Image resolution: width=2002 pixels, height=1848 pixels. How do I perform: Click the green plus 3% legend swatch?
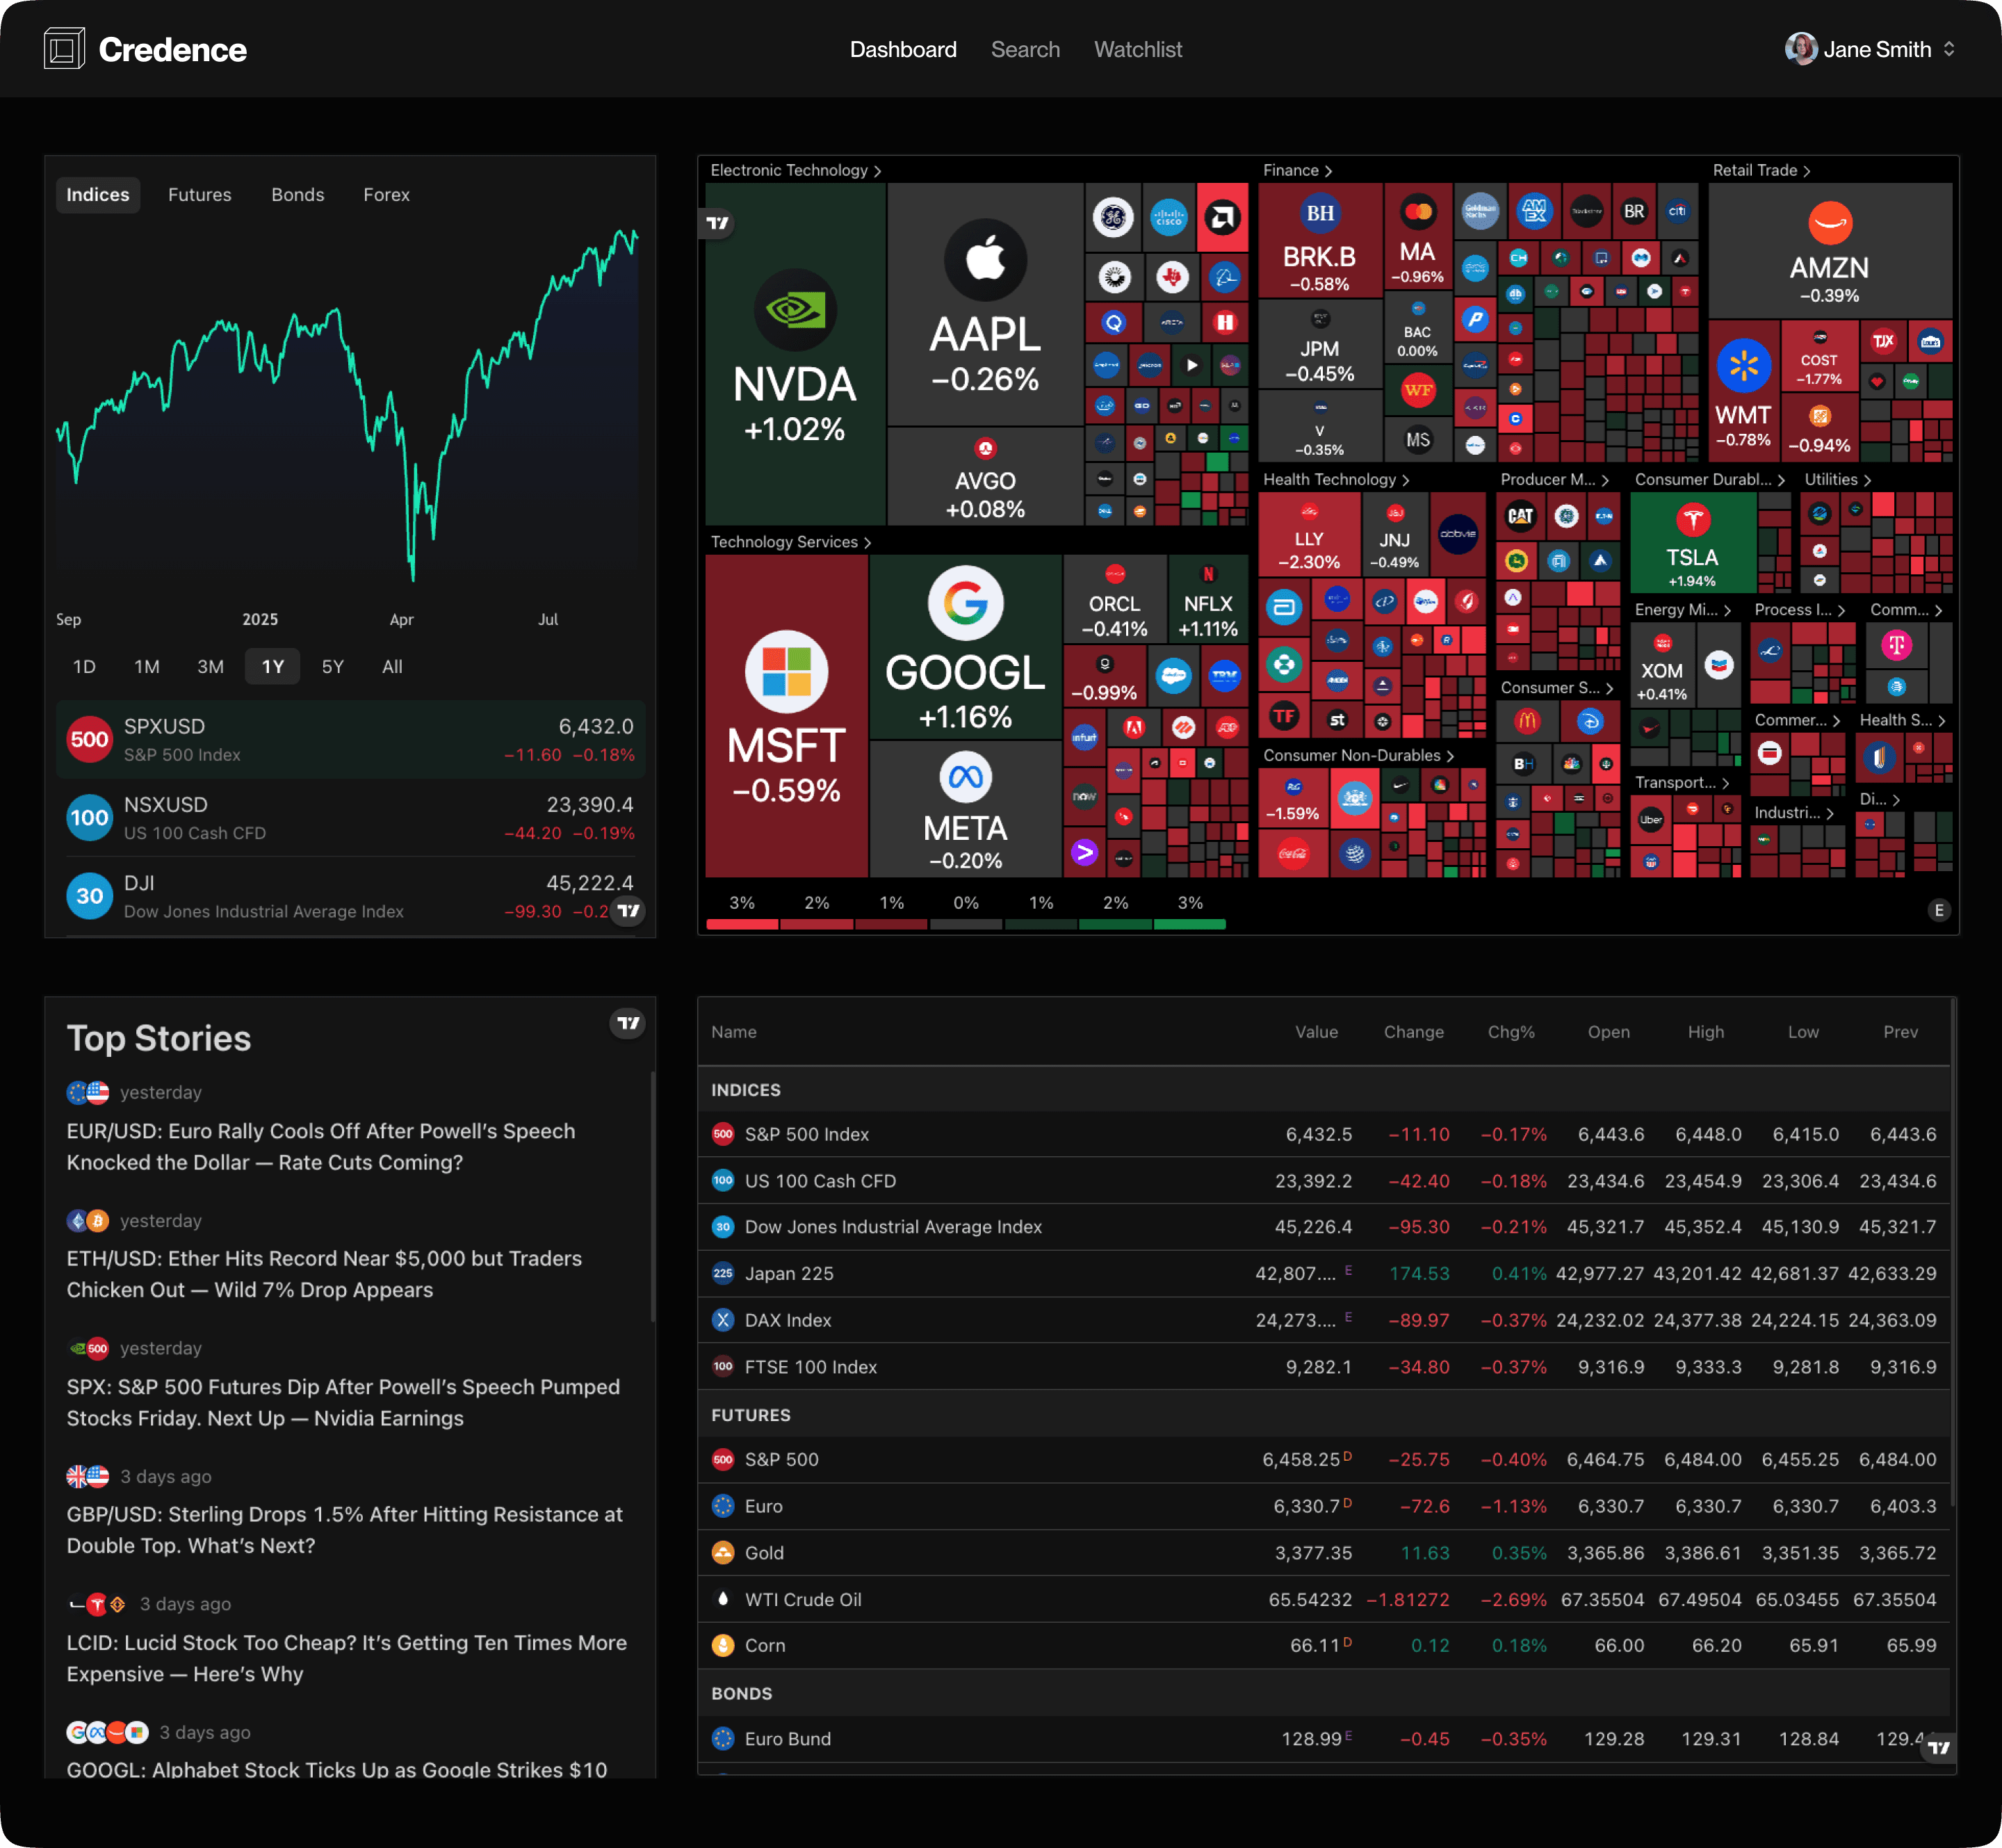[1190, 924]
